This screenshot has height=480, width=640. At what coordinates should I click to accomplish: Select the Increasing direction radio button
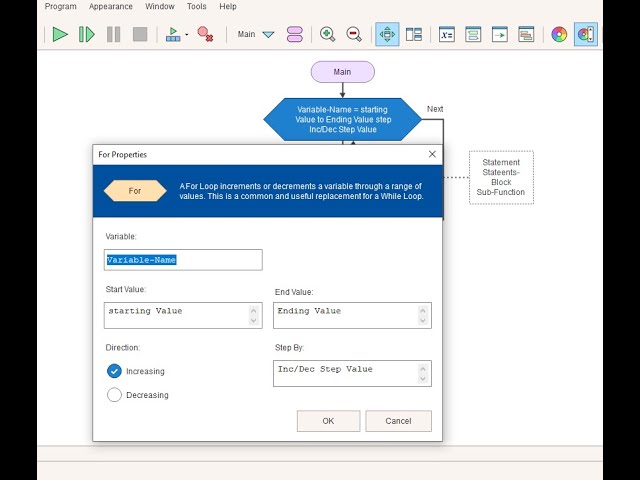[x=114, y=371]
